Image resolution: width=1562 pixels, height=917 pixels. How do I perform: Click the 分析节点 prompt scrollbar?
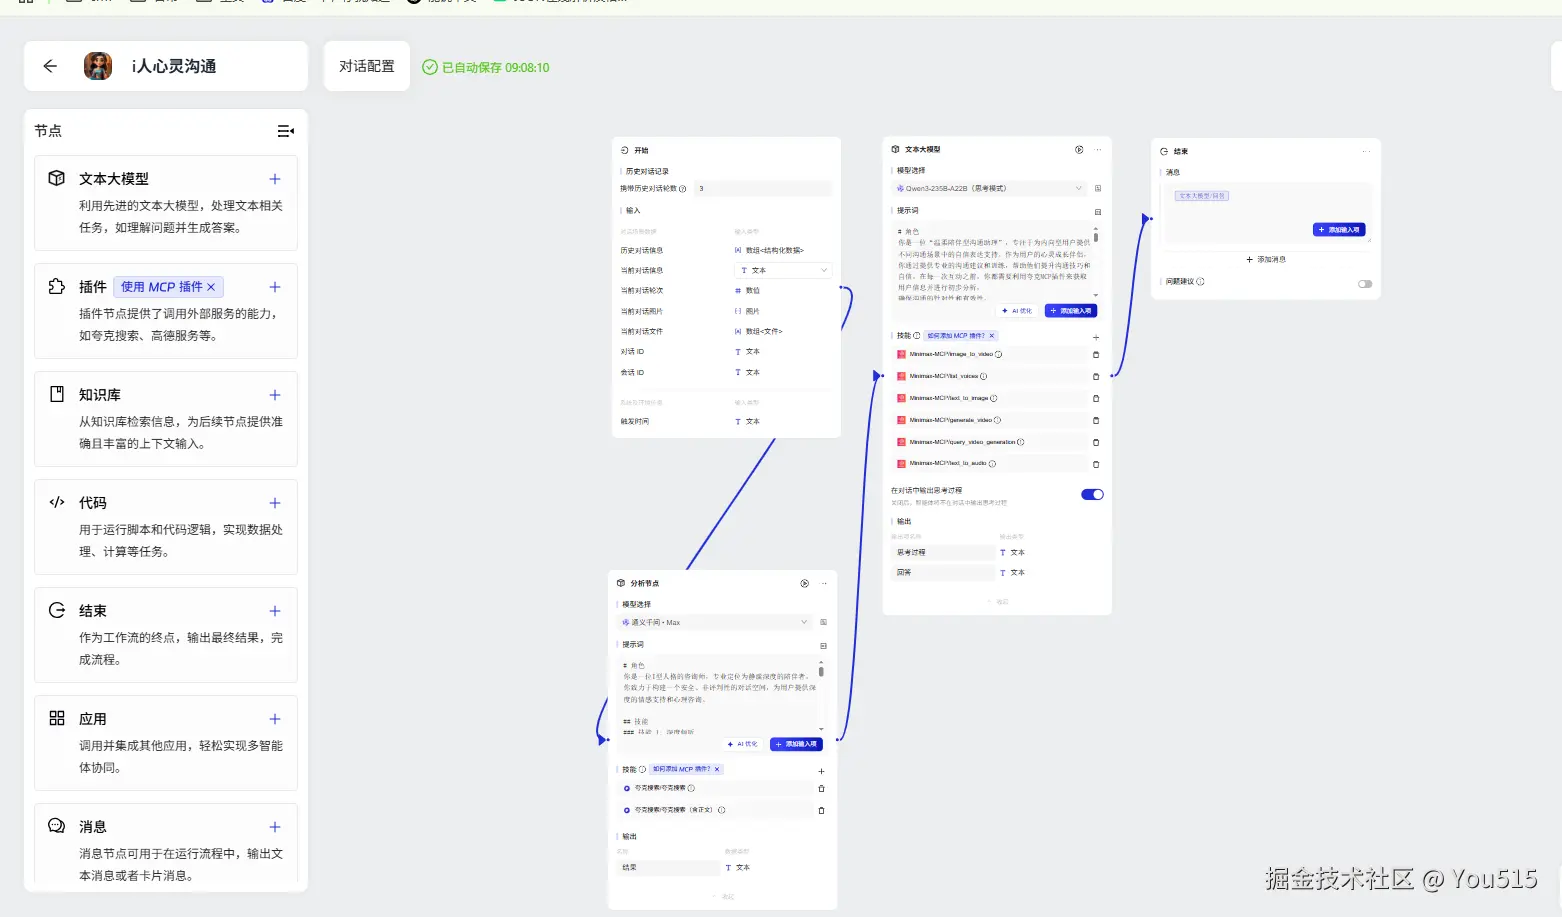pos(821,672)
